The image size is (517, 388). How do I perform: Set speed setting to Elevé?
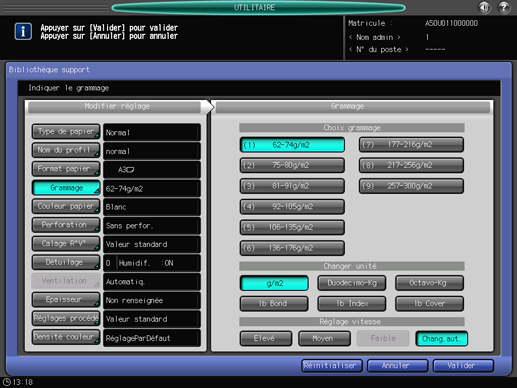[266, 338]
